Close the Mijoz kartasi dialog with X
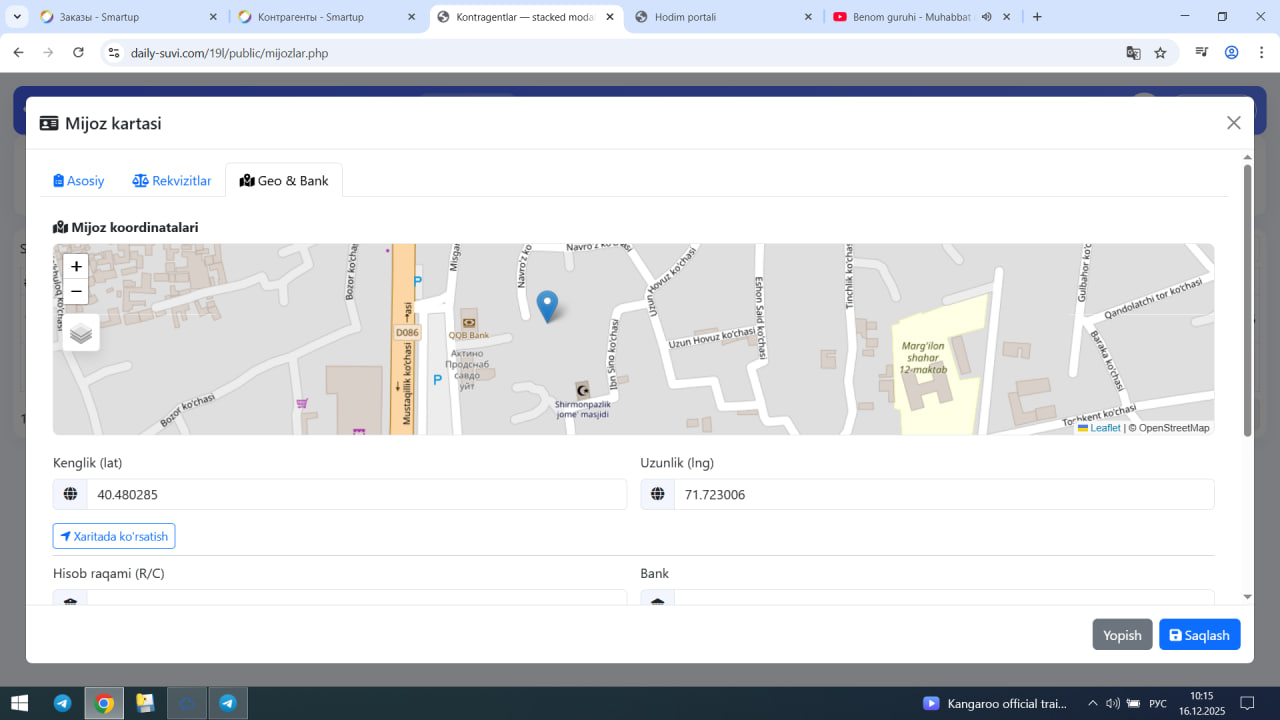 [1233, 123]
